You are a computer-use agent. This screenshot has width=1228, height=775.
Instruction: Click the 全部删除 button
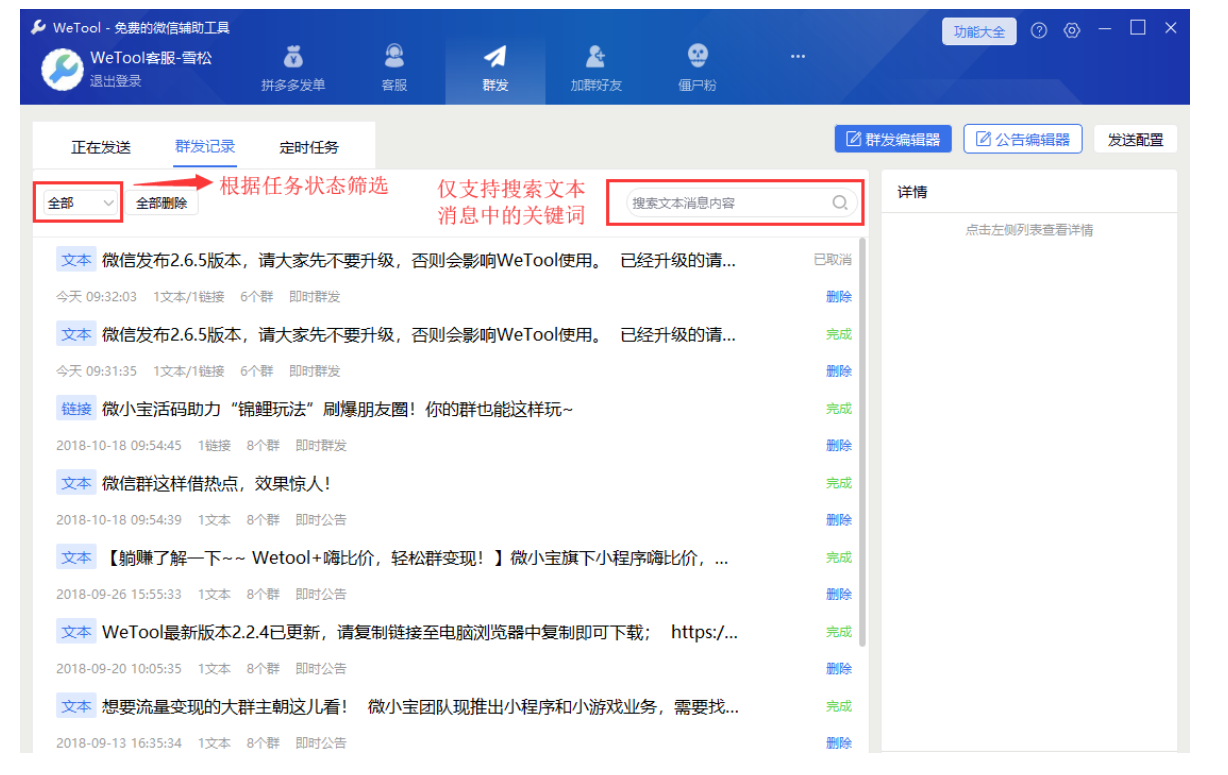click(162, 203)
